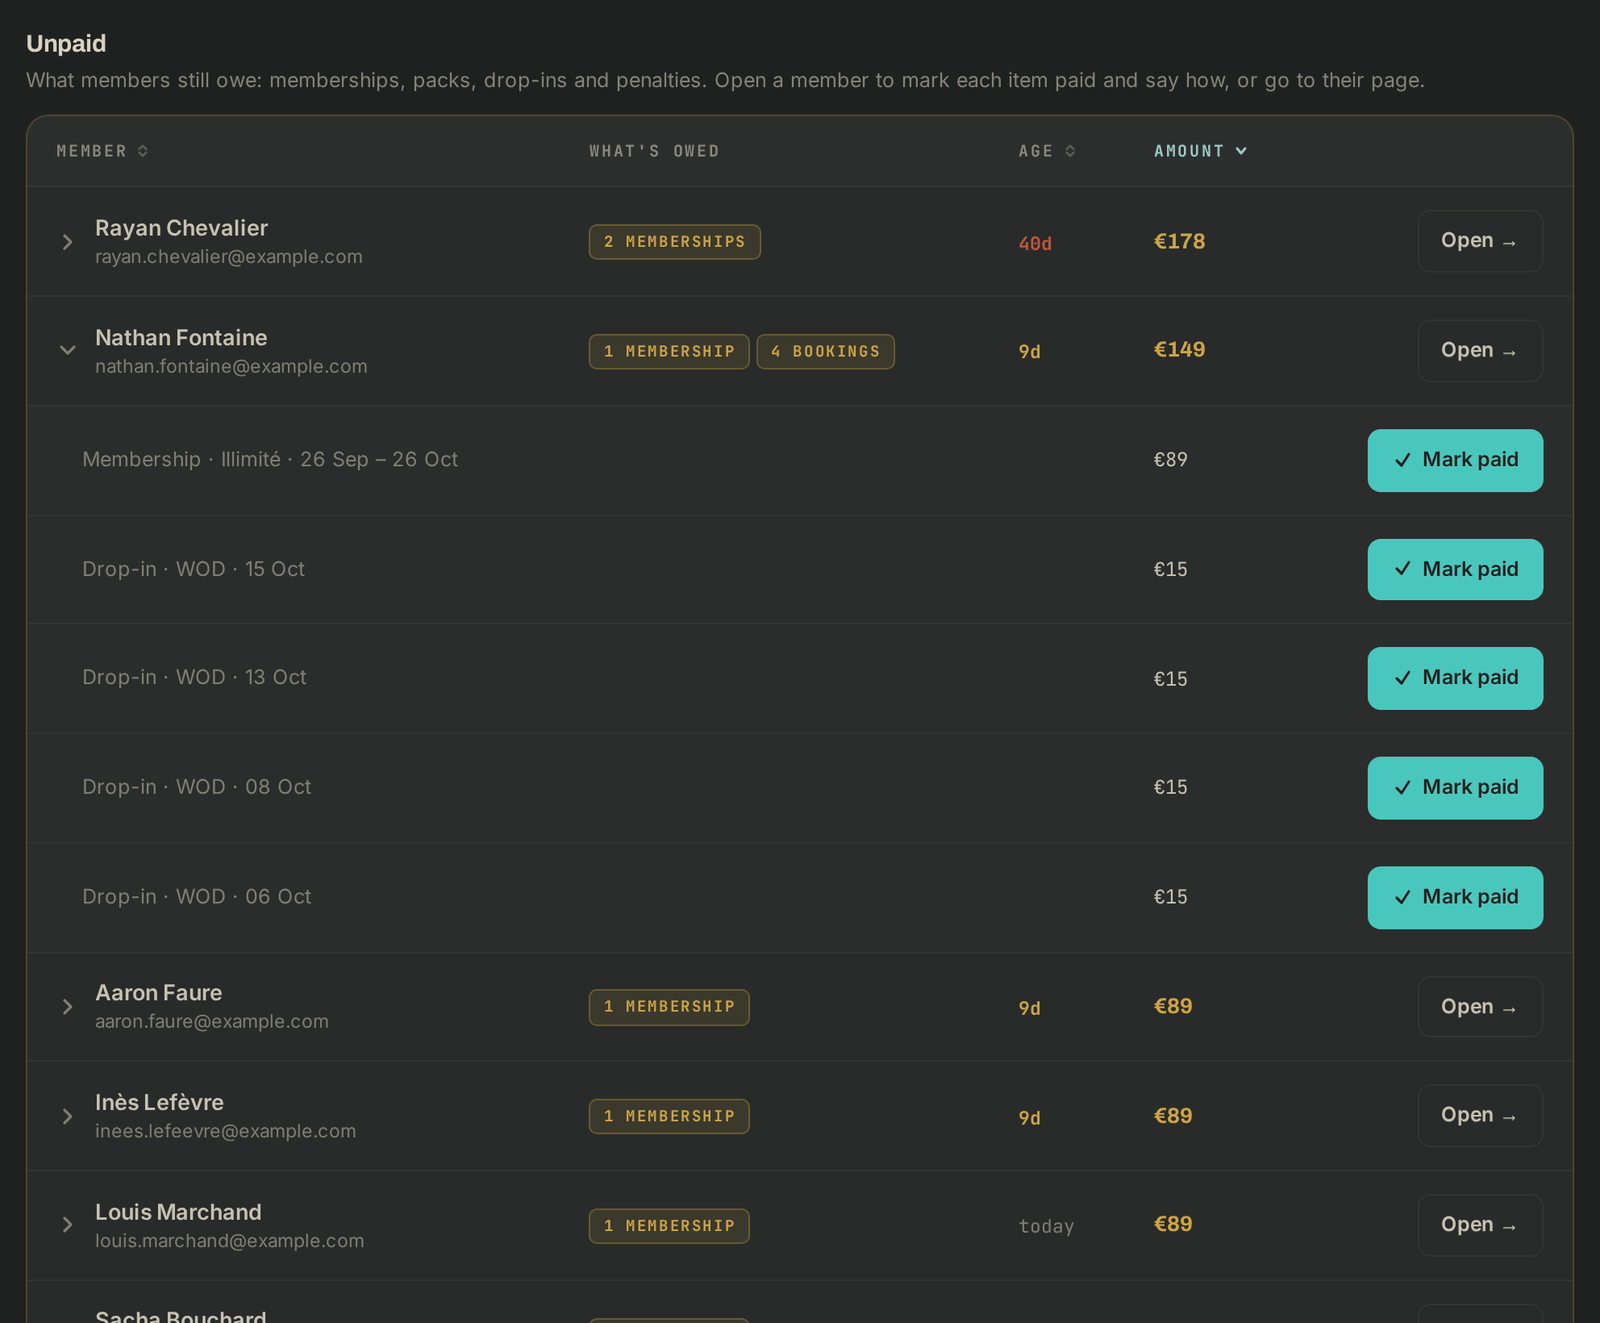Screen dimensions: 1600x1323
Task: Click the name Aaron Faure
Action: point(159,993)
